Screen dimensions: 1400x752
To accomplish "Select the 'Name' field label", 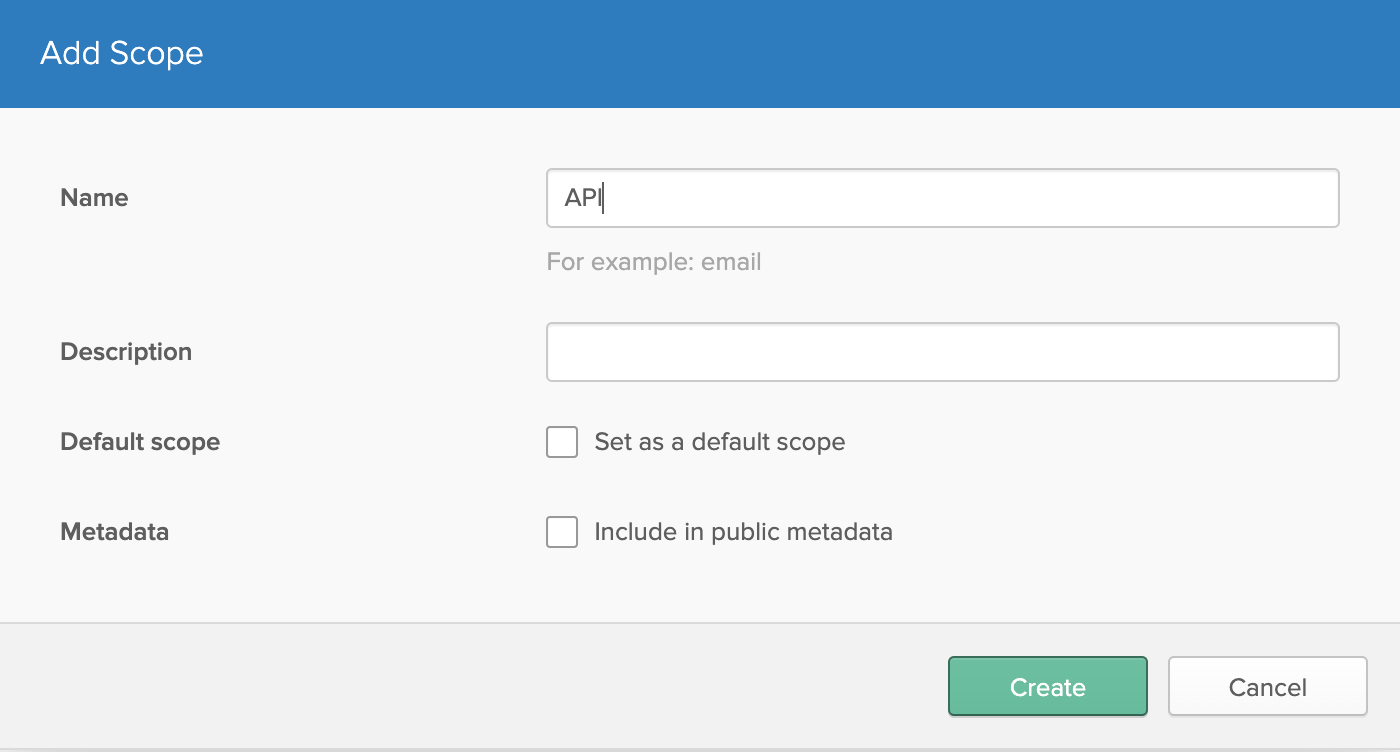I will coord(94,198).
